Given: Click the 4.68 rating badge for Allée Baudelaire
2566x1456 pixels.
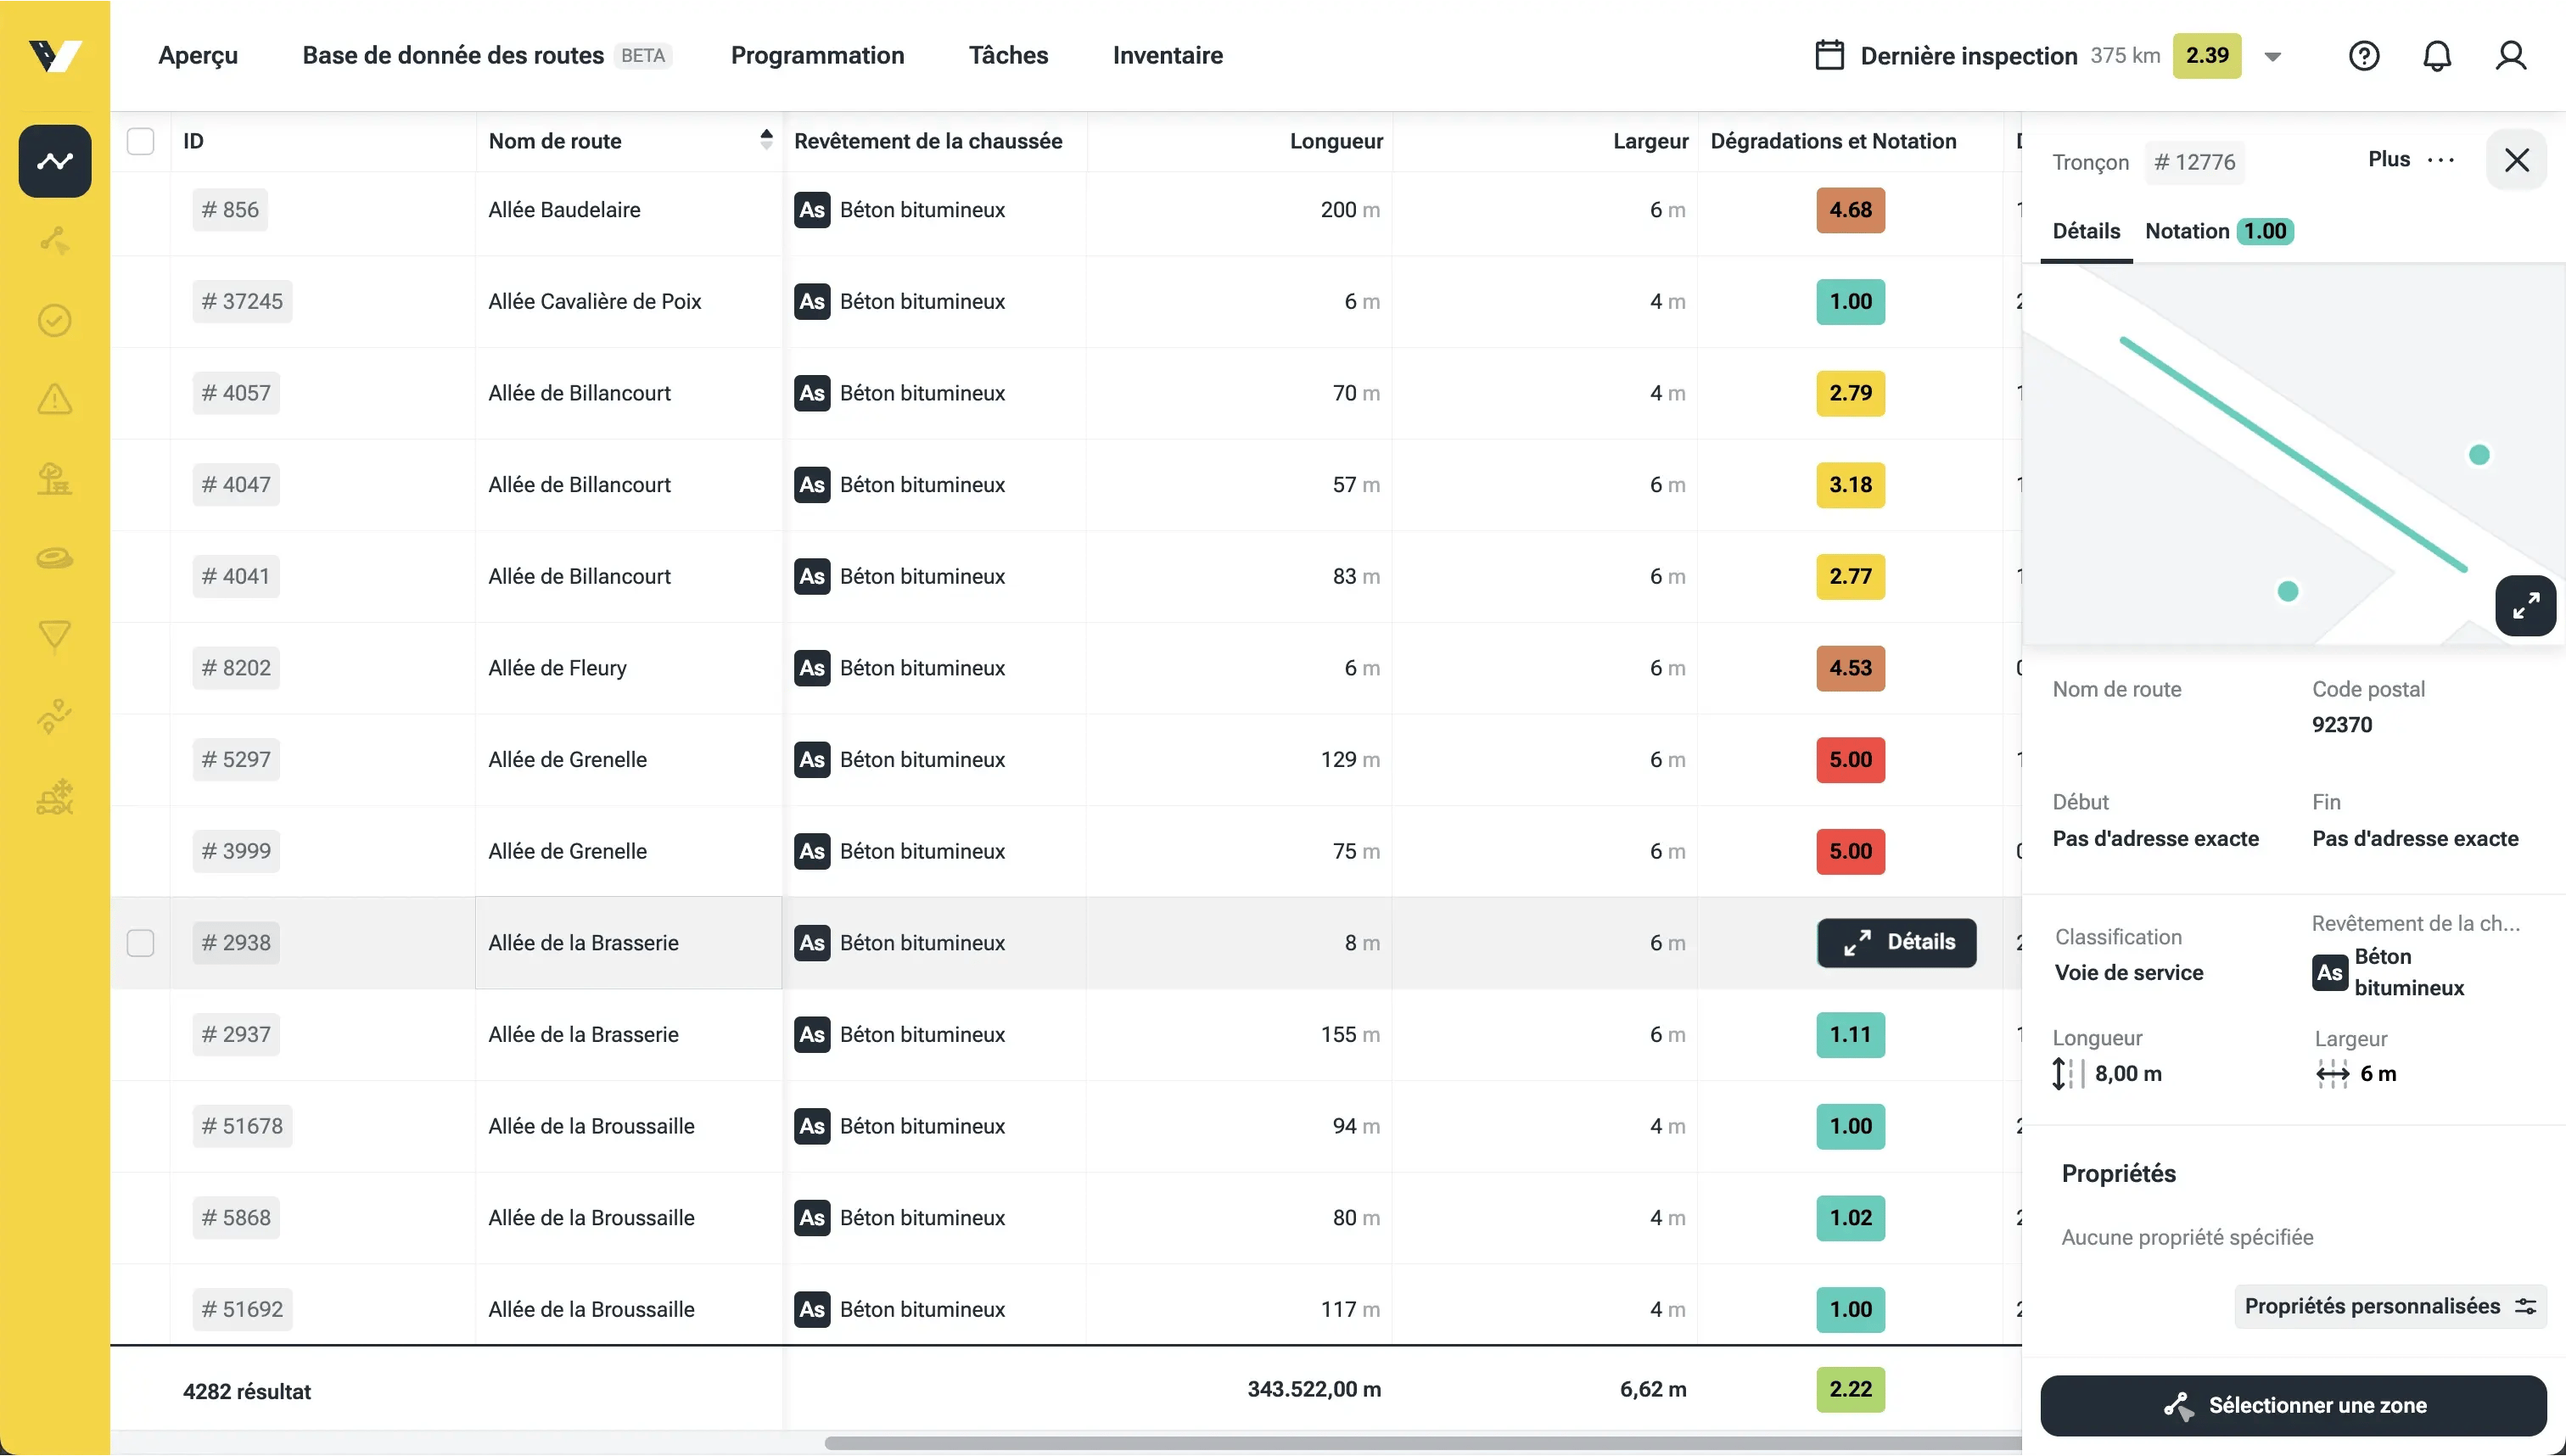Looking at the screenshot, I should pyautogui.click(x=1850, y=210).
